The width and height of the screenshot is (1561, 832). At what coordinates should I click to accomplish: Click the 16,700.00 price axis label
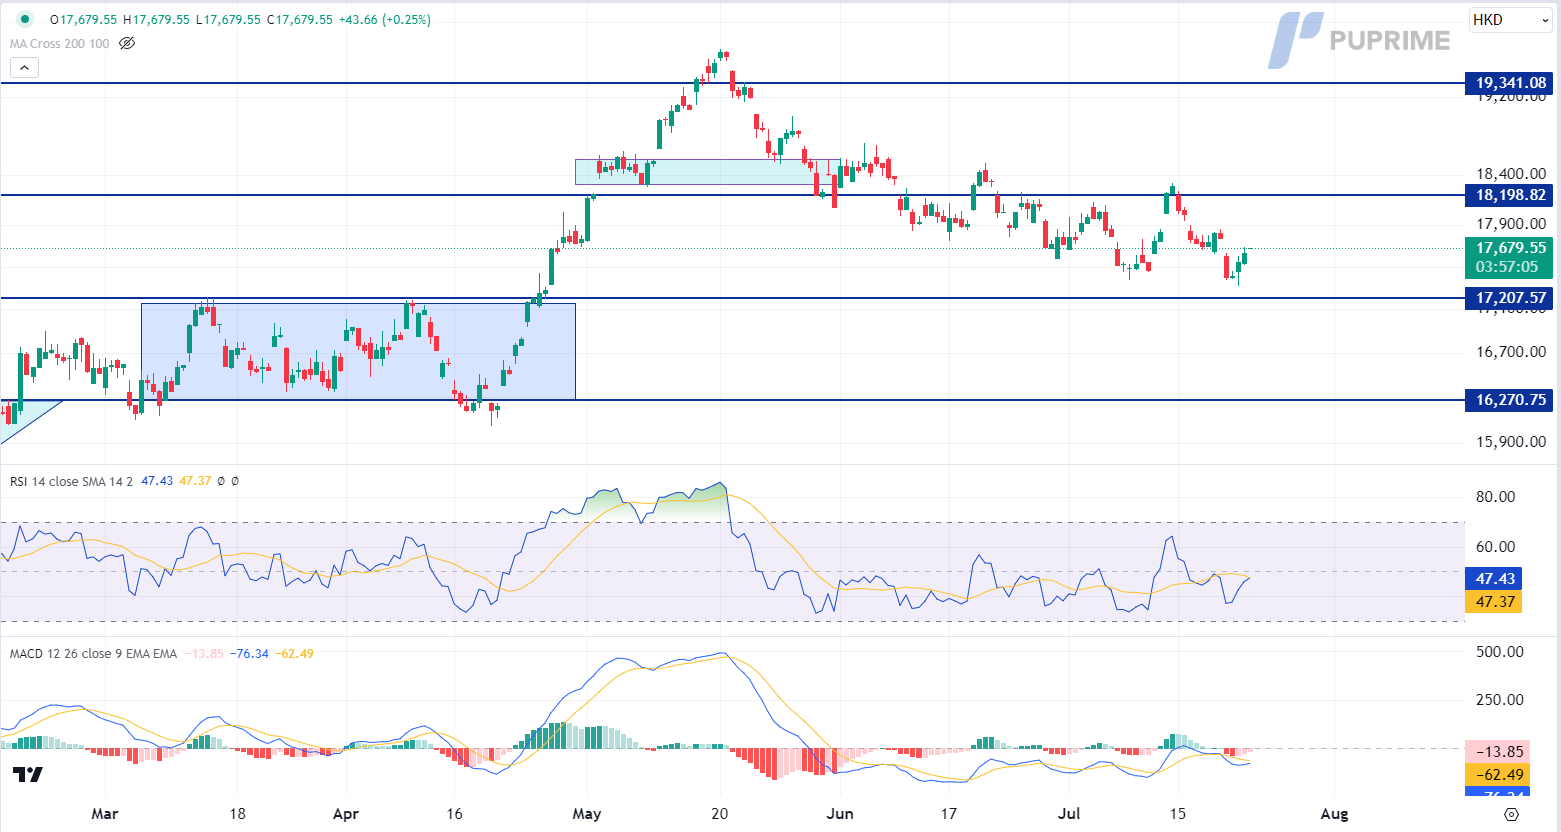[1511, 352]
